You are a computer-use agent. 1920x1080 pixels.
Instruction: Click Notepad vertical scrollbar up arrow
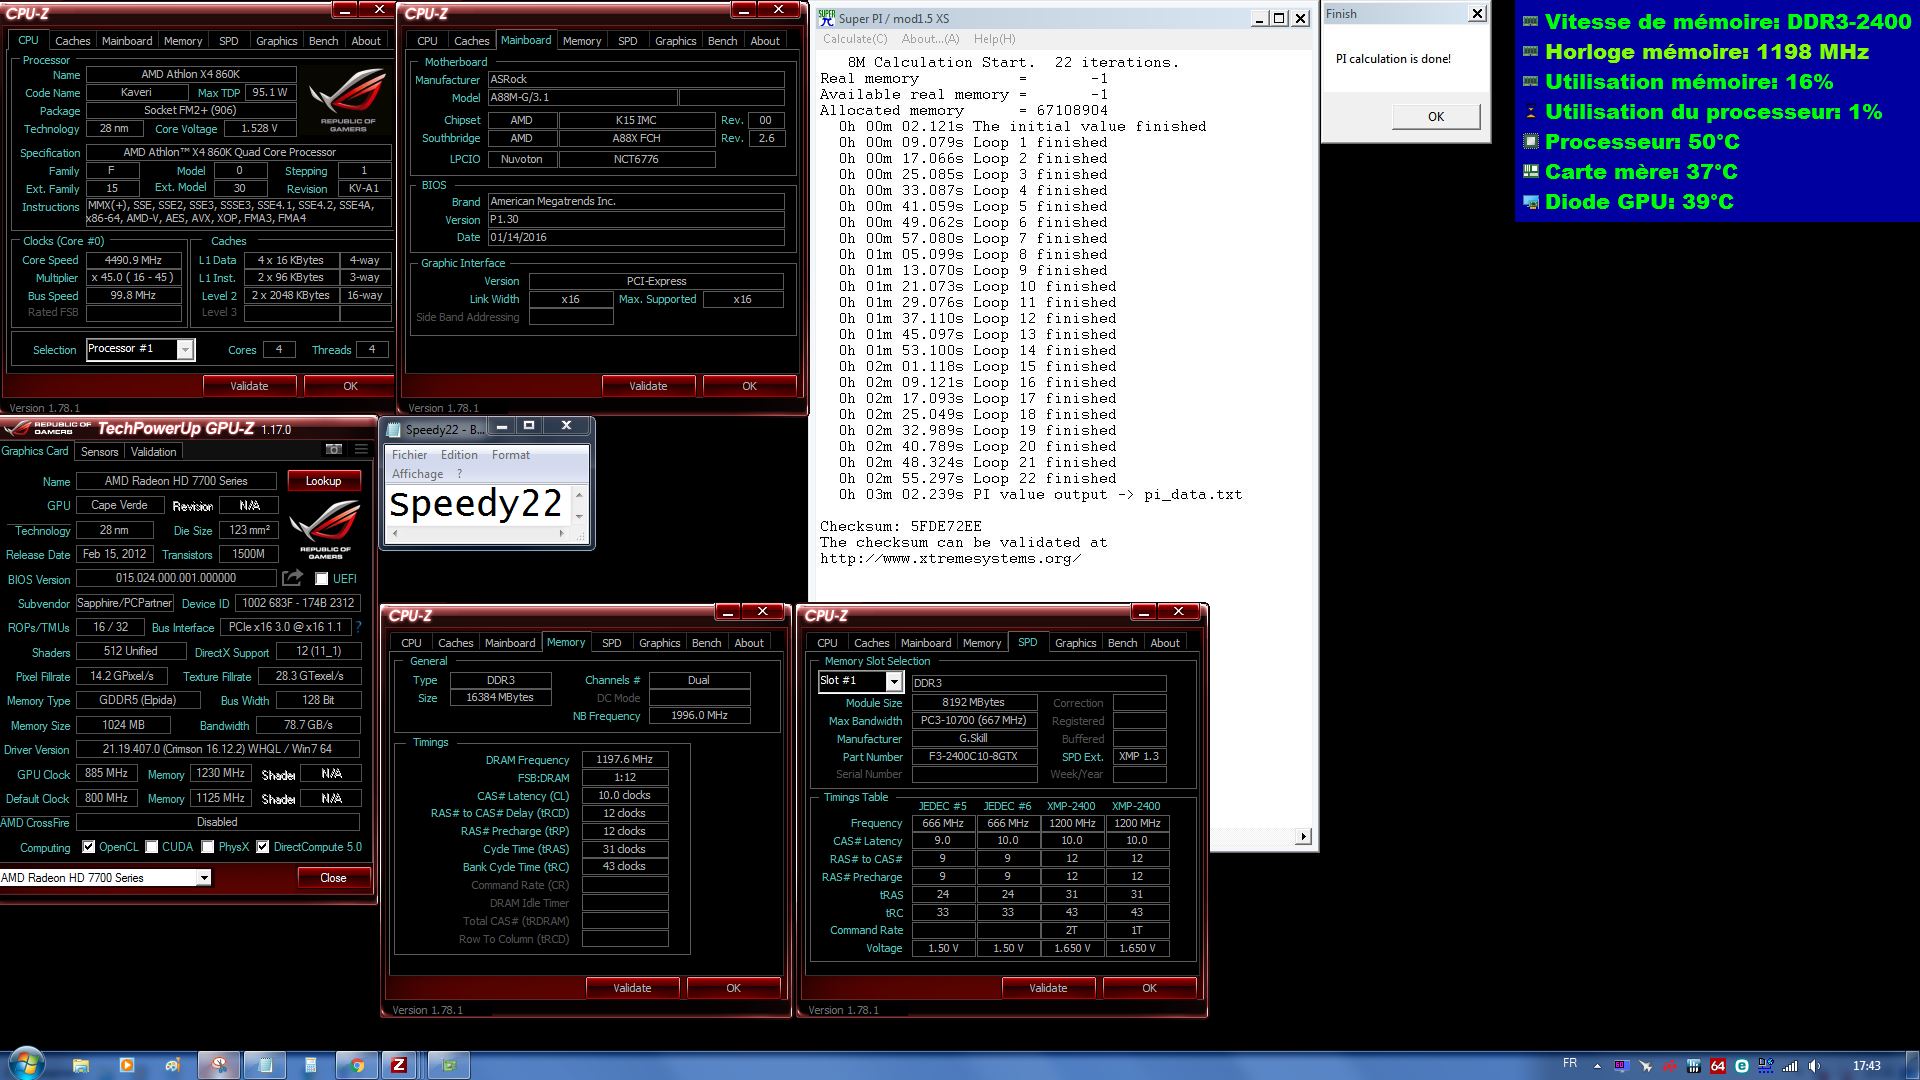tap(579, 495)
